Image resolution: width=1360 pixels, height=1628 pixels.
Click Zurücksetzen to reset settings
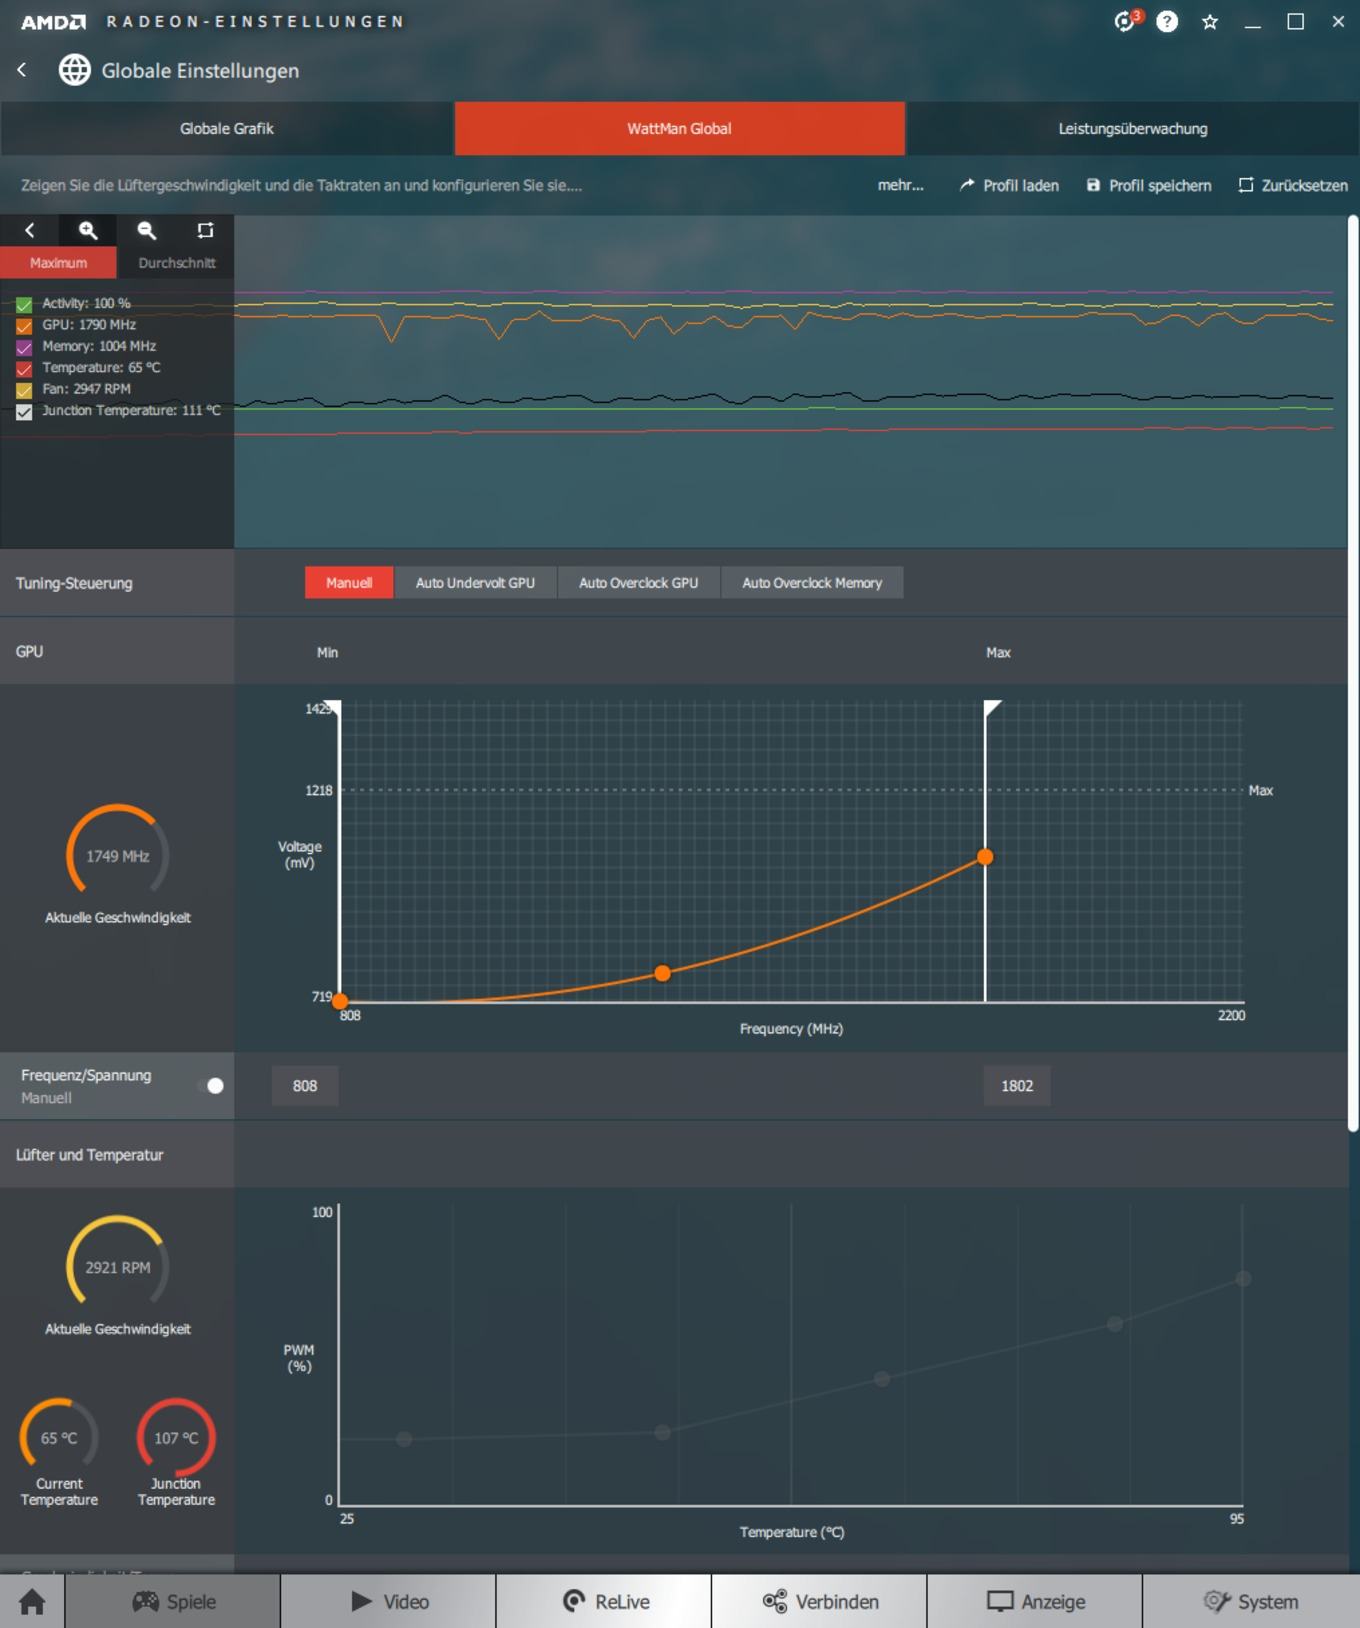click(1293, 185)
